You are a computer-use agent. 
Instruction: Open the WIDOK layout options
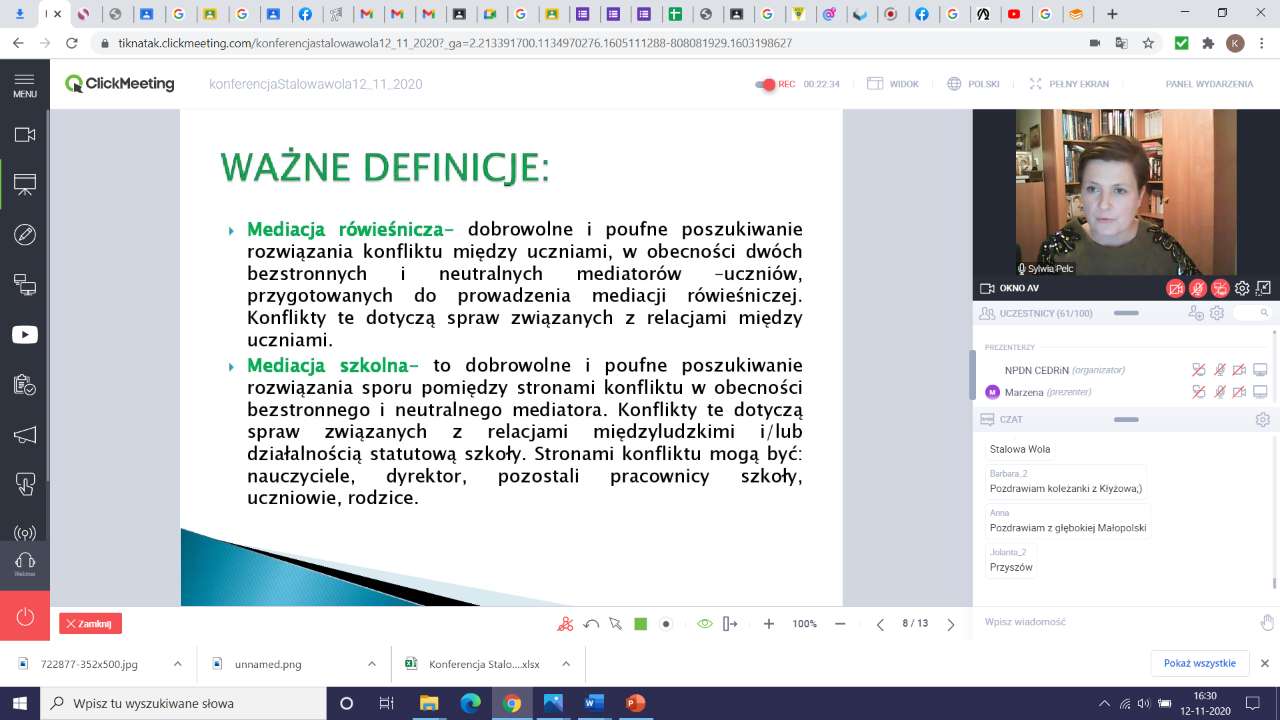[x=893, y=84]
